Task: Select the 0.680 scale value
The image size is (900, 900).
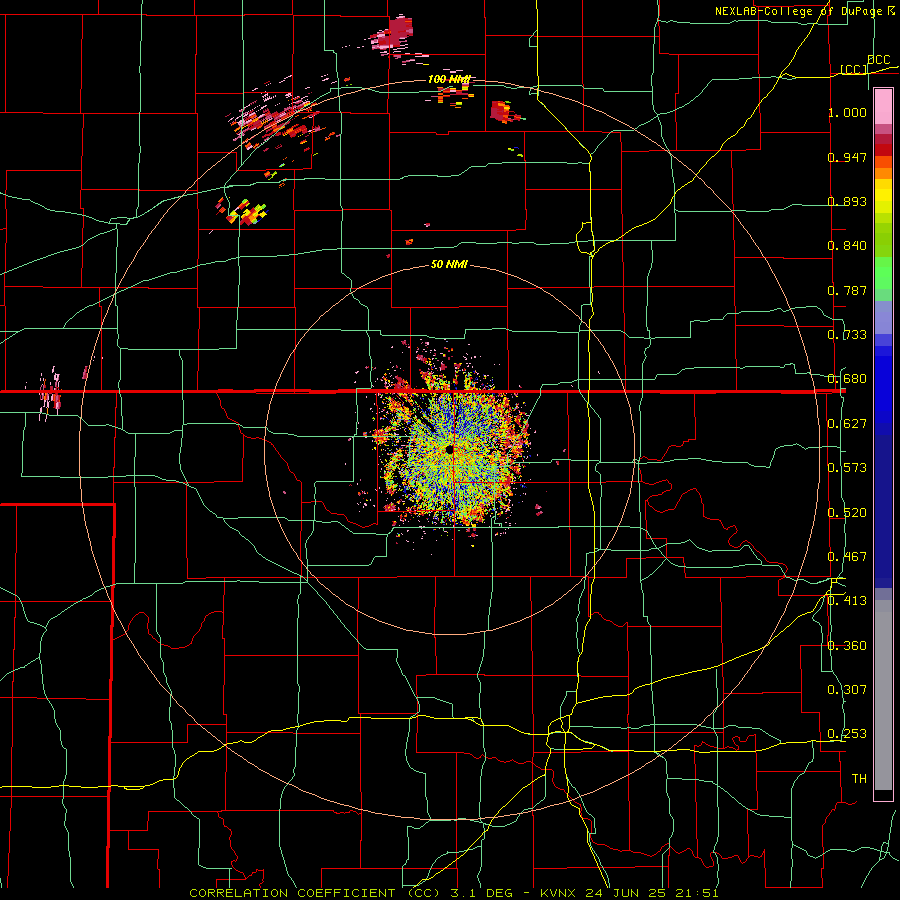Action: pyautogui.click(x=847, y=379)
